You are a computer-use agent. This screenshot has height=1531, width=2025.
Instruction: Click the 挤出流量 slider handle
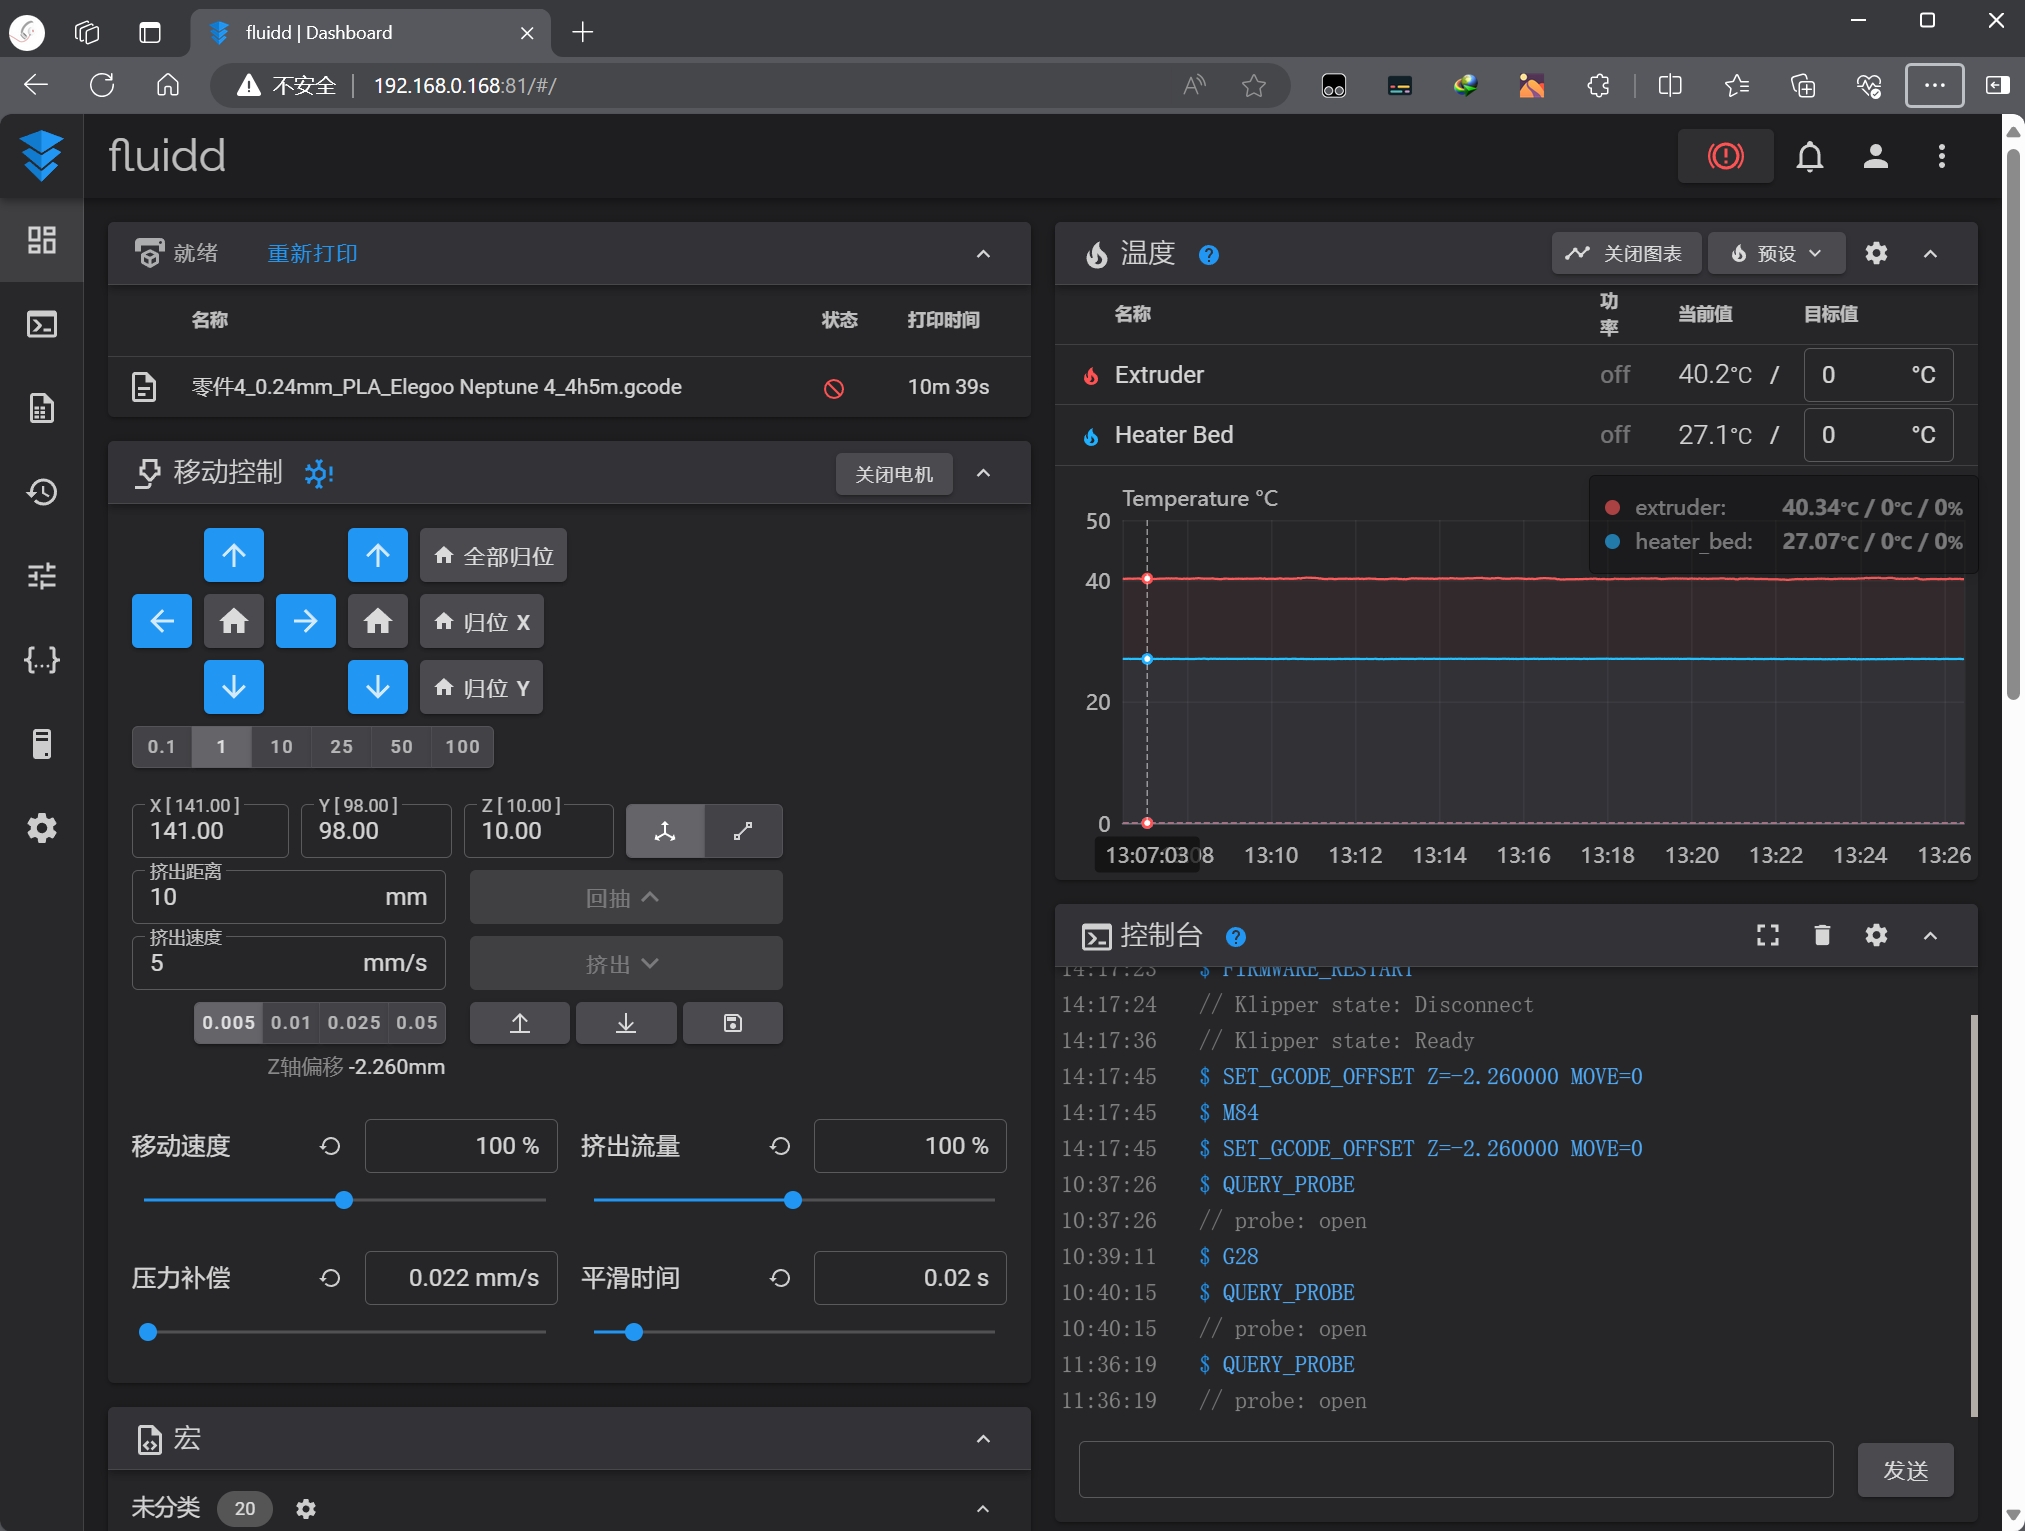point(793,1200)
